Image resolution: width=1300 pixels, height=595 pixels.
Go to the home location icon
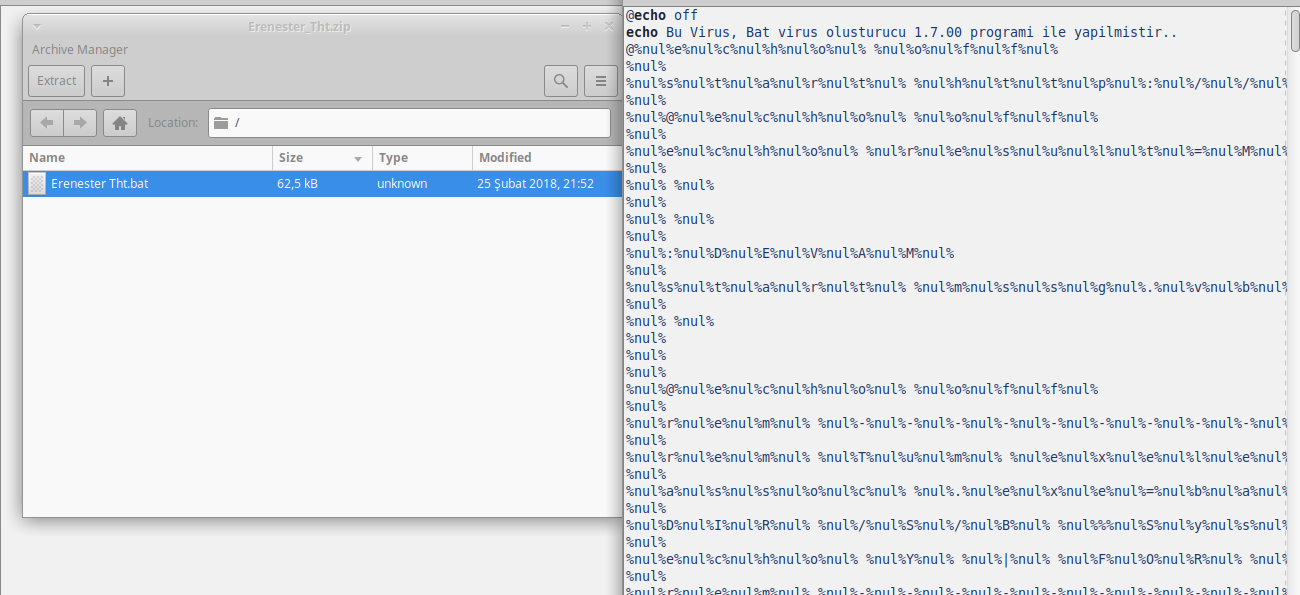[120, 123]
